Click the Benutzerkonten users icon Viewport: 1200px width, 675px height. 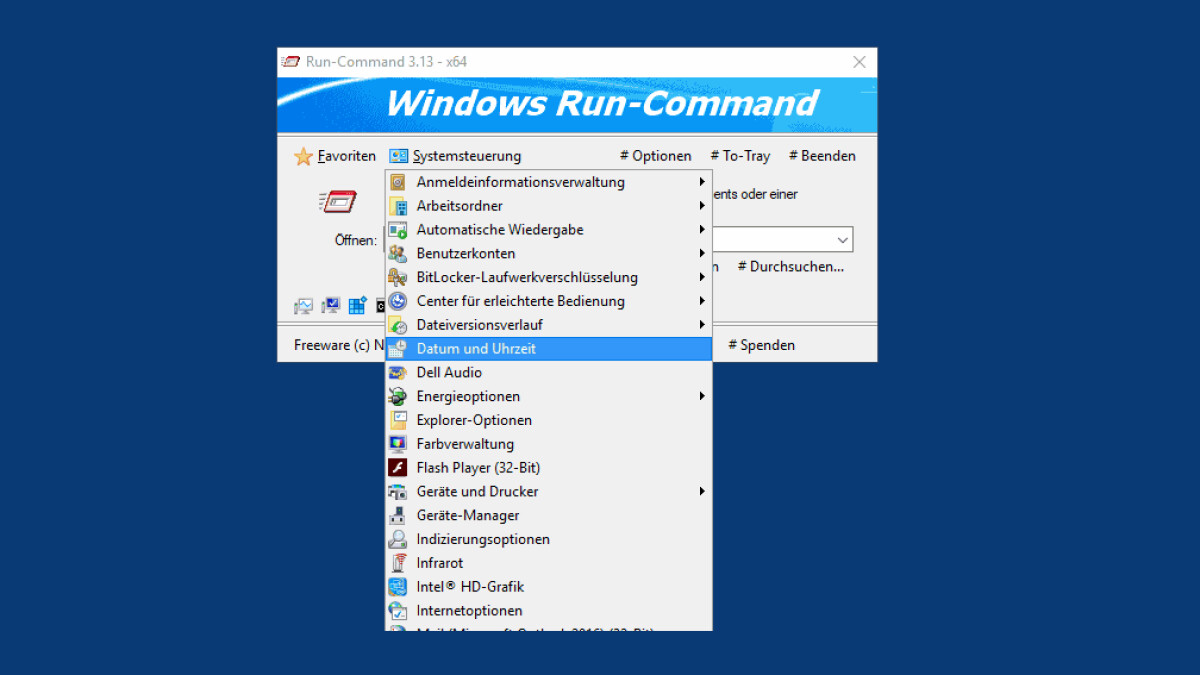pos(398,254)
